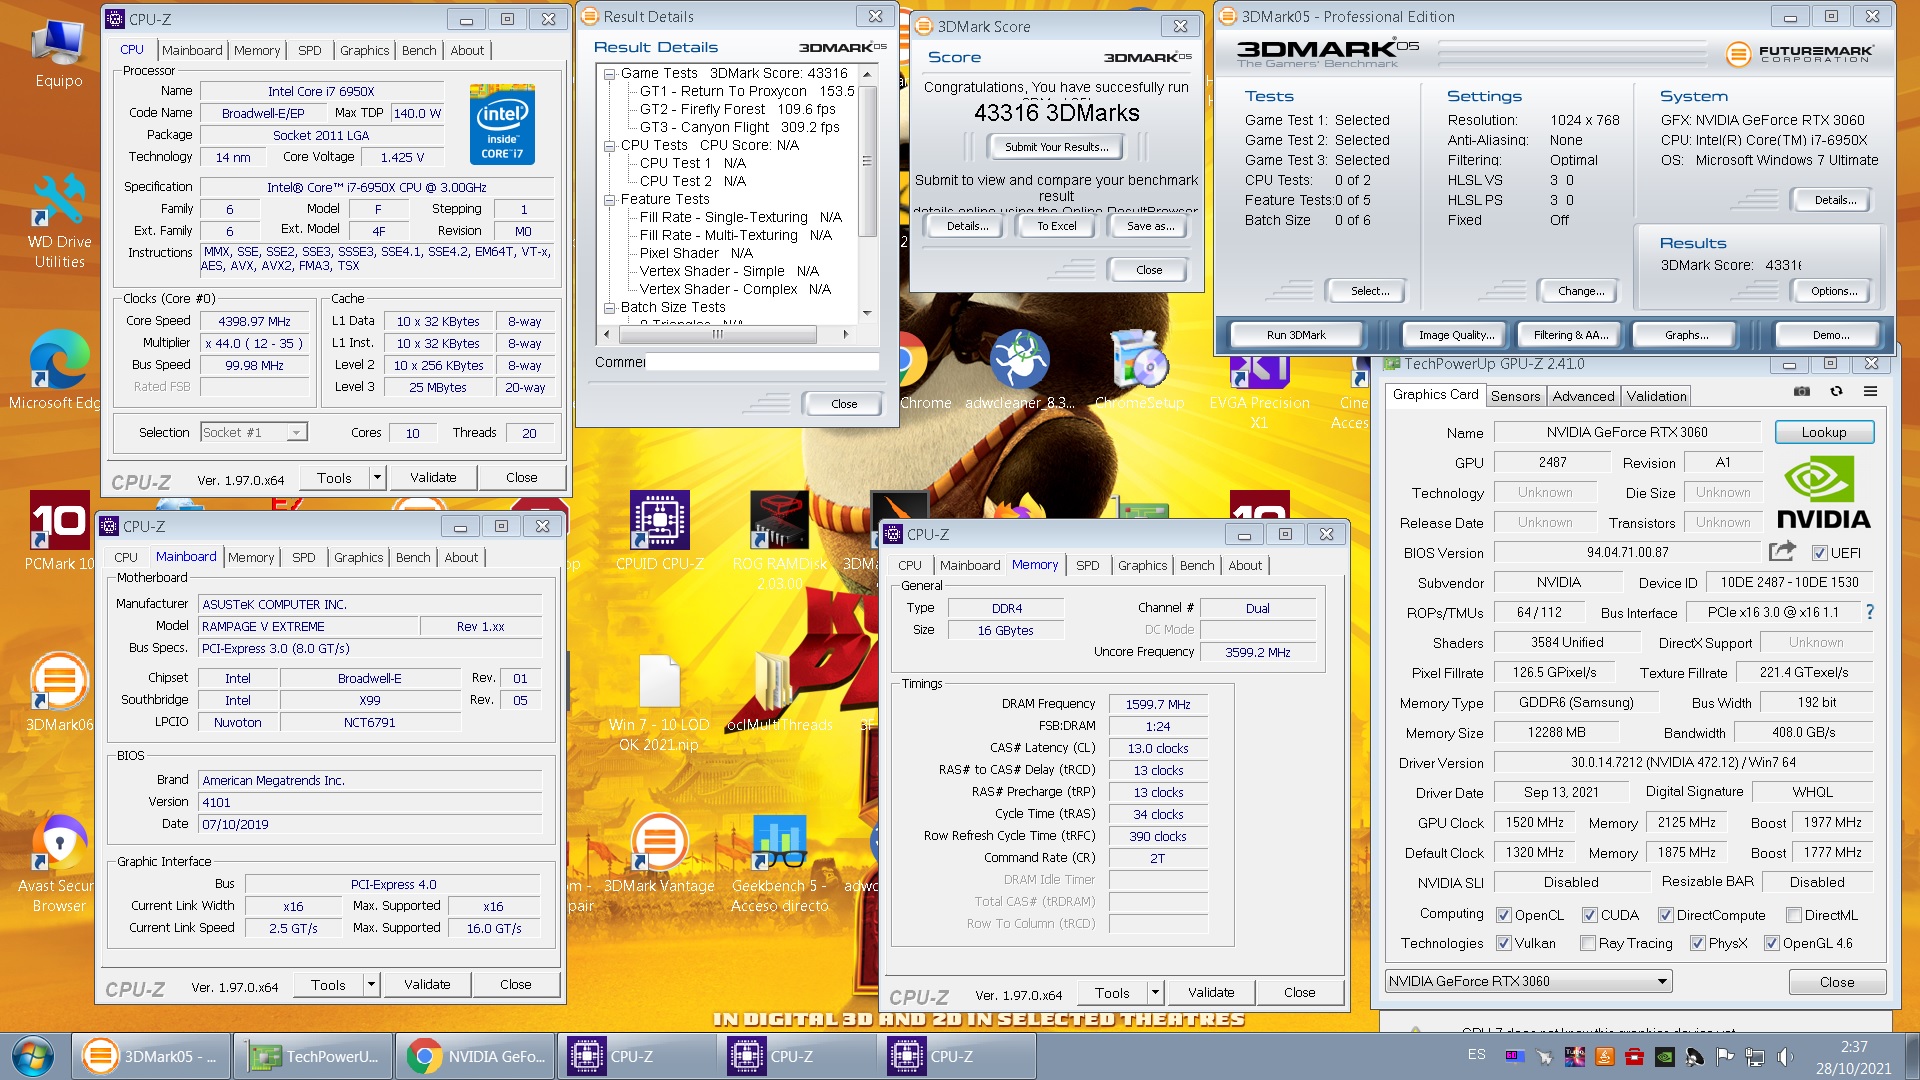Open the Win 7-10 LOD OK 2021 file icon

point(659,702)
